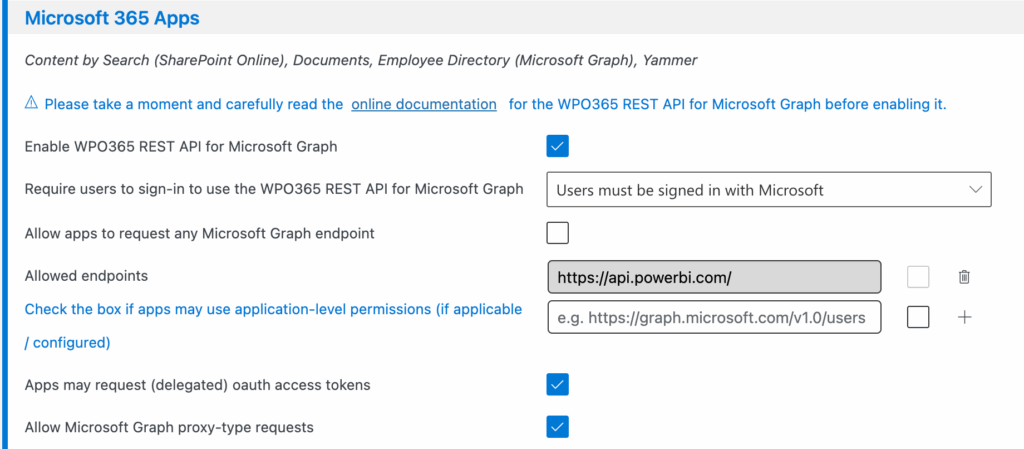Click the Microsoft 365 Apps section heading

(x=111, y=18)
